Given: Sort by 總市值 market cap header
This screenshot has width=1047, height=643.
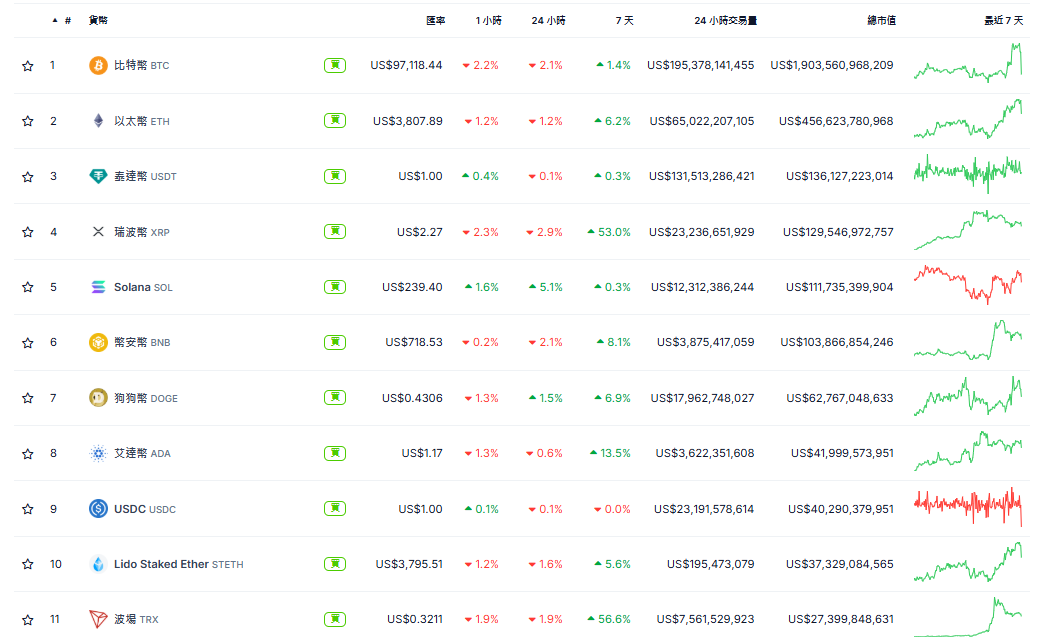Looking at the screenshot, I should pyautogui.click(x=880, y=20).
